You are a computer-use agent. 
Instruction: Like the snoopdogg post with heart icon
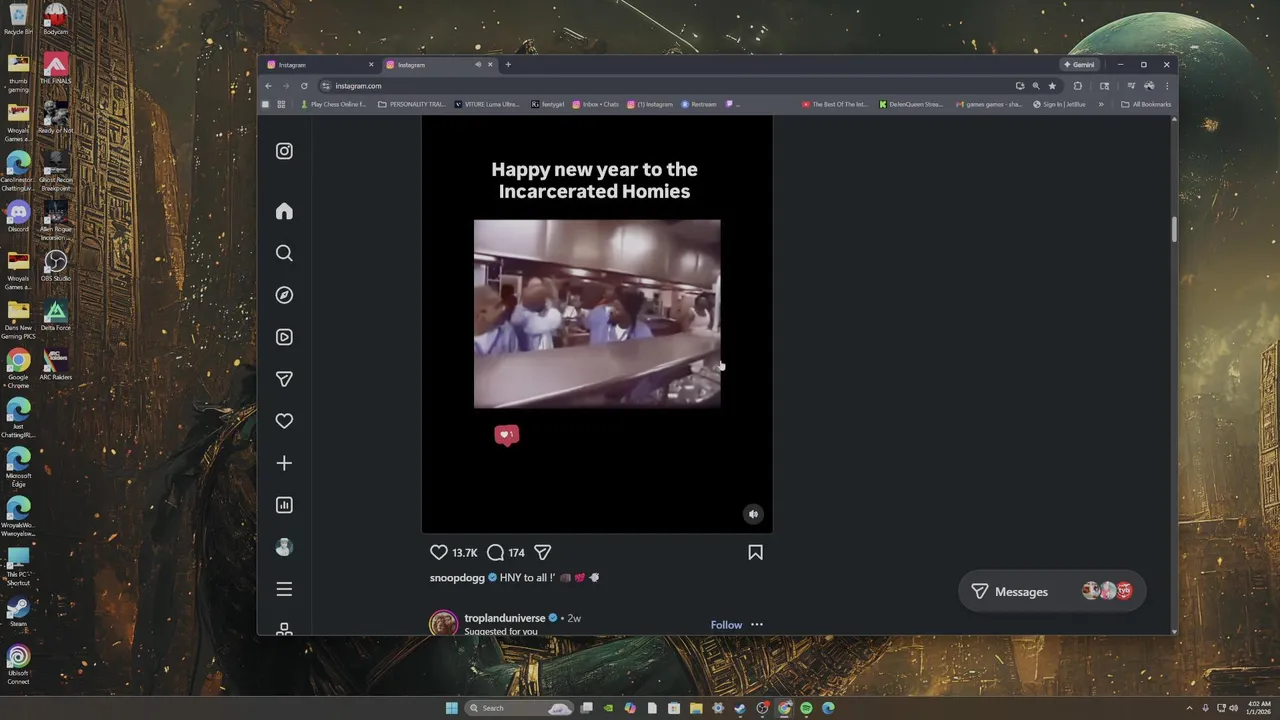439,552
